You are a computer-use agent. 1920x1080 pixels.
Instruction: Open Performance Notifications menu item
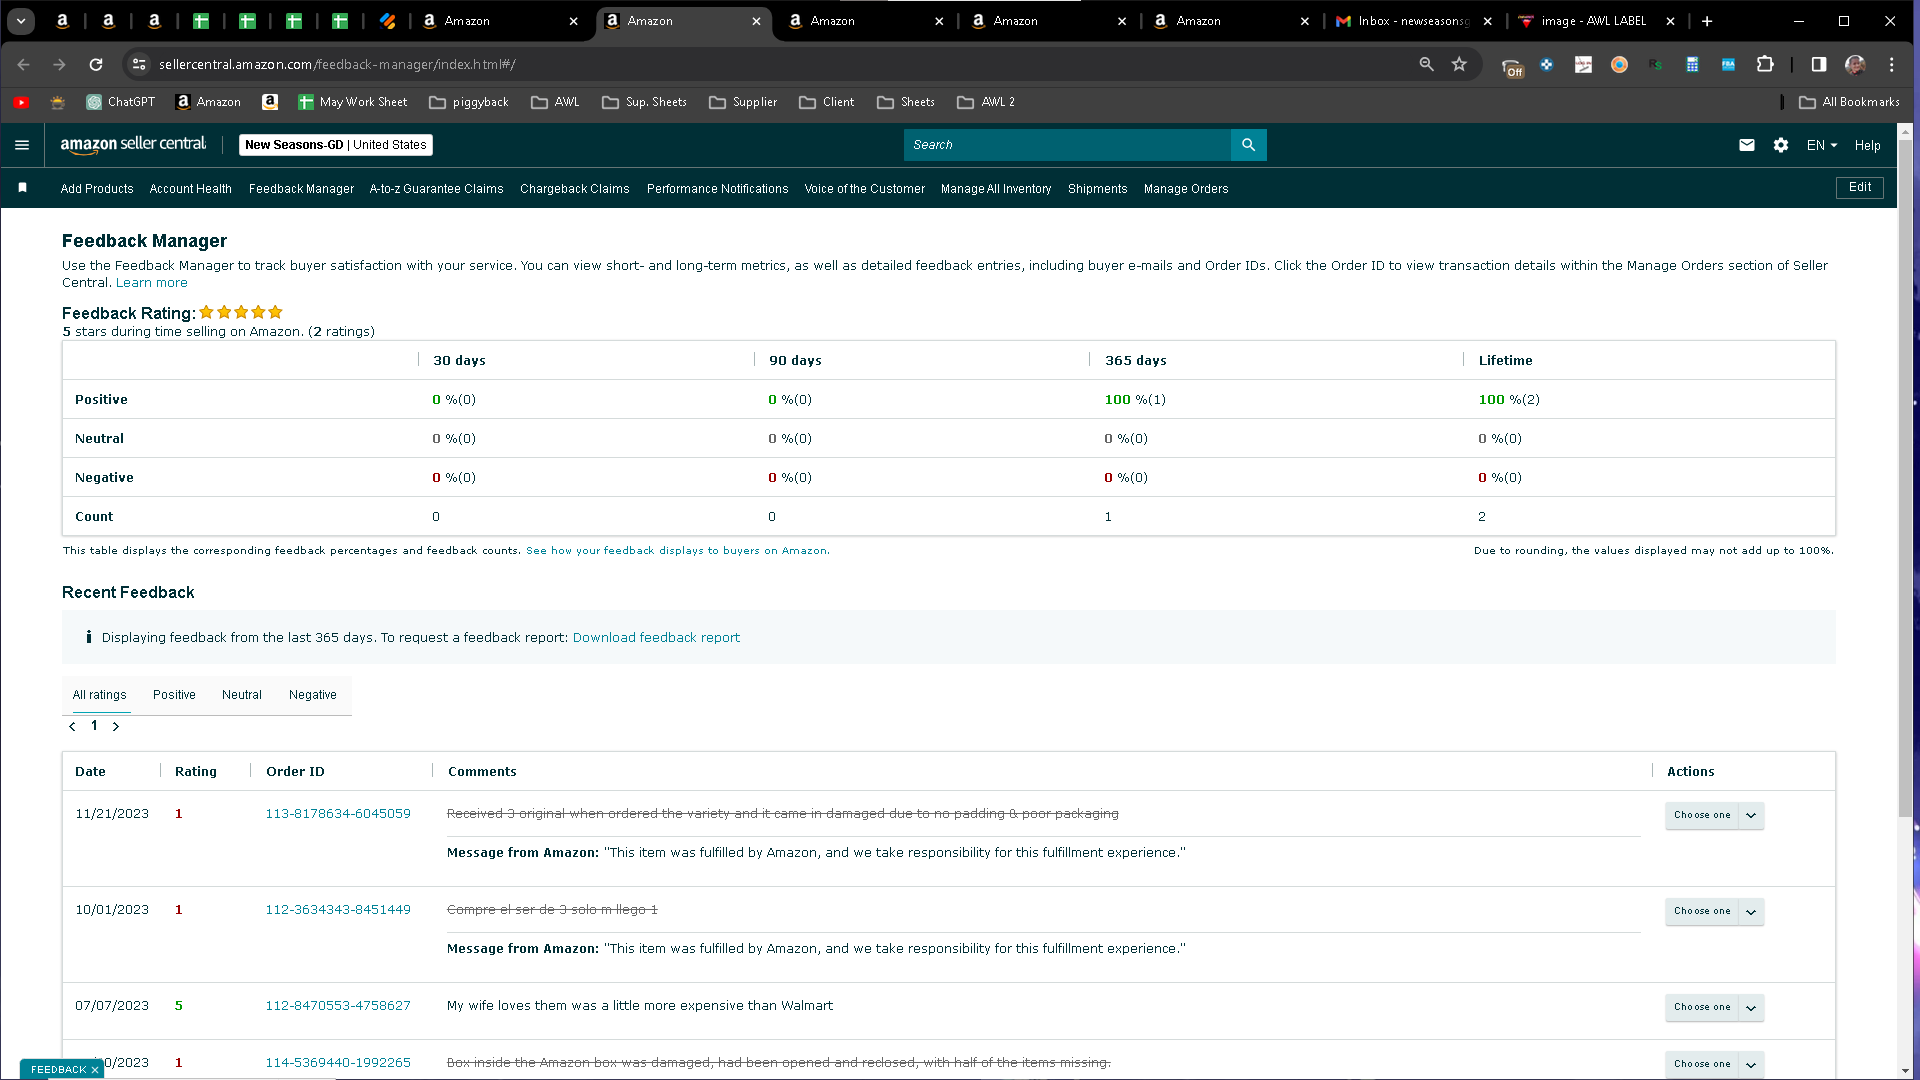pos(718,189)
